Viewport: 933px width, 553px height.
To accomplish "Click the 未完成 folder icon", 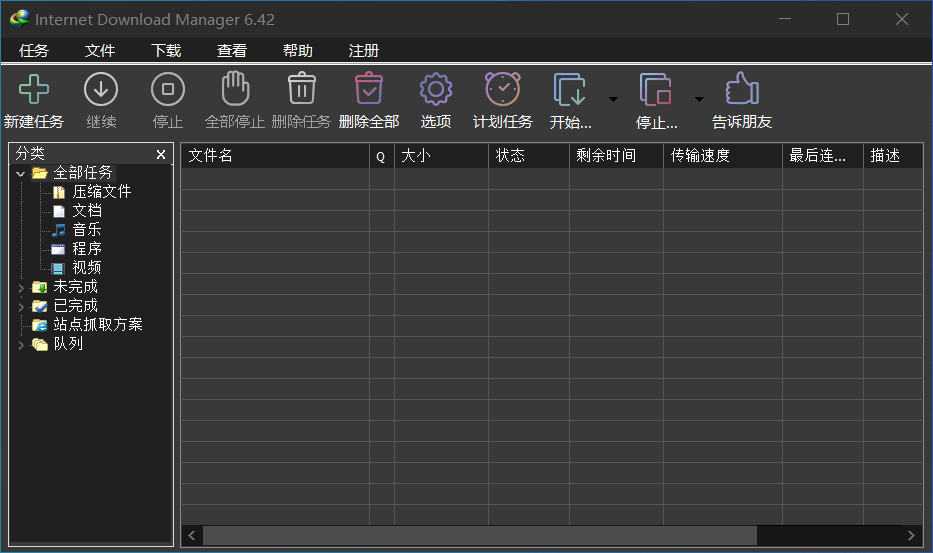I will 40,287.
